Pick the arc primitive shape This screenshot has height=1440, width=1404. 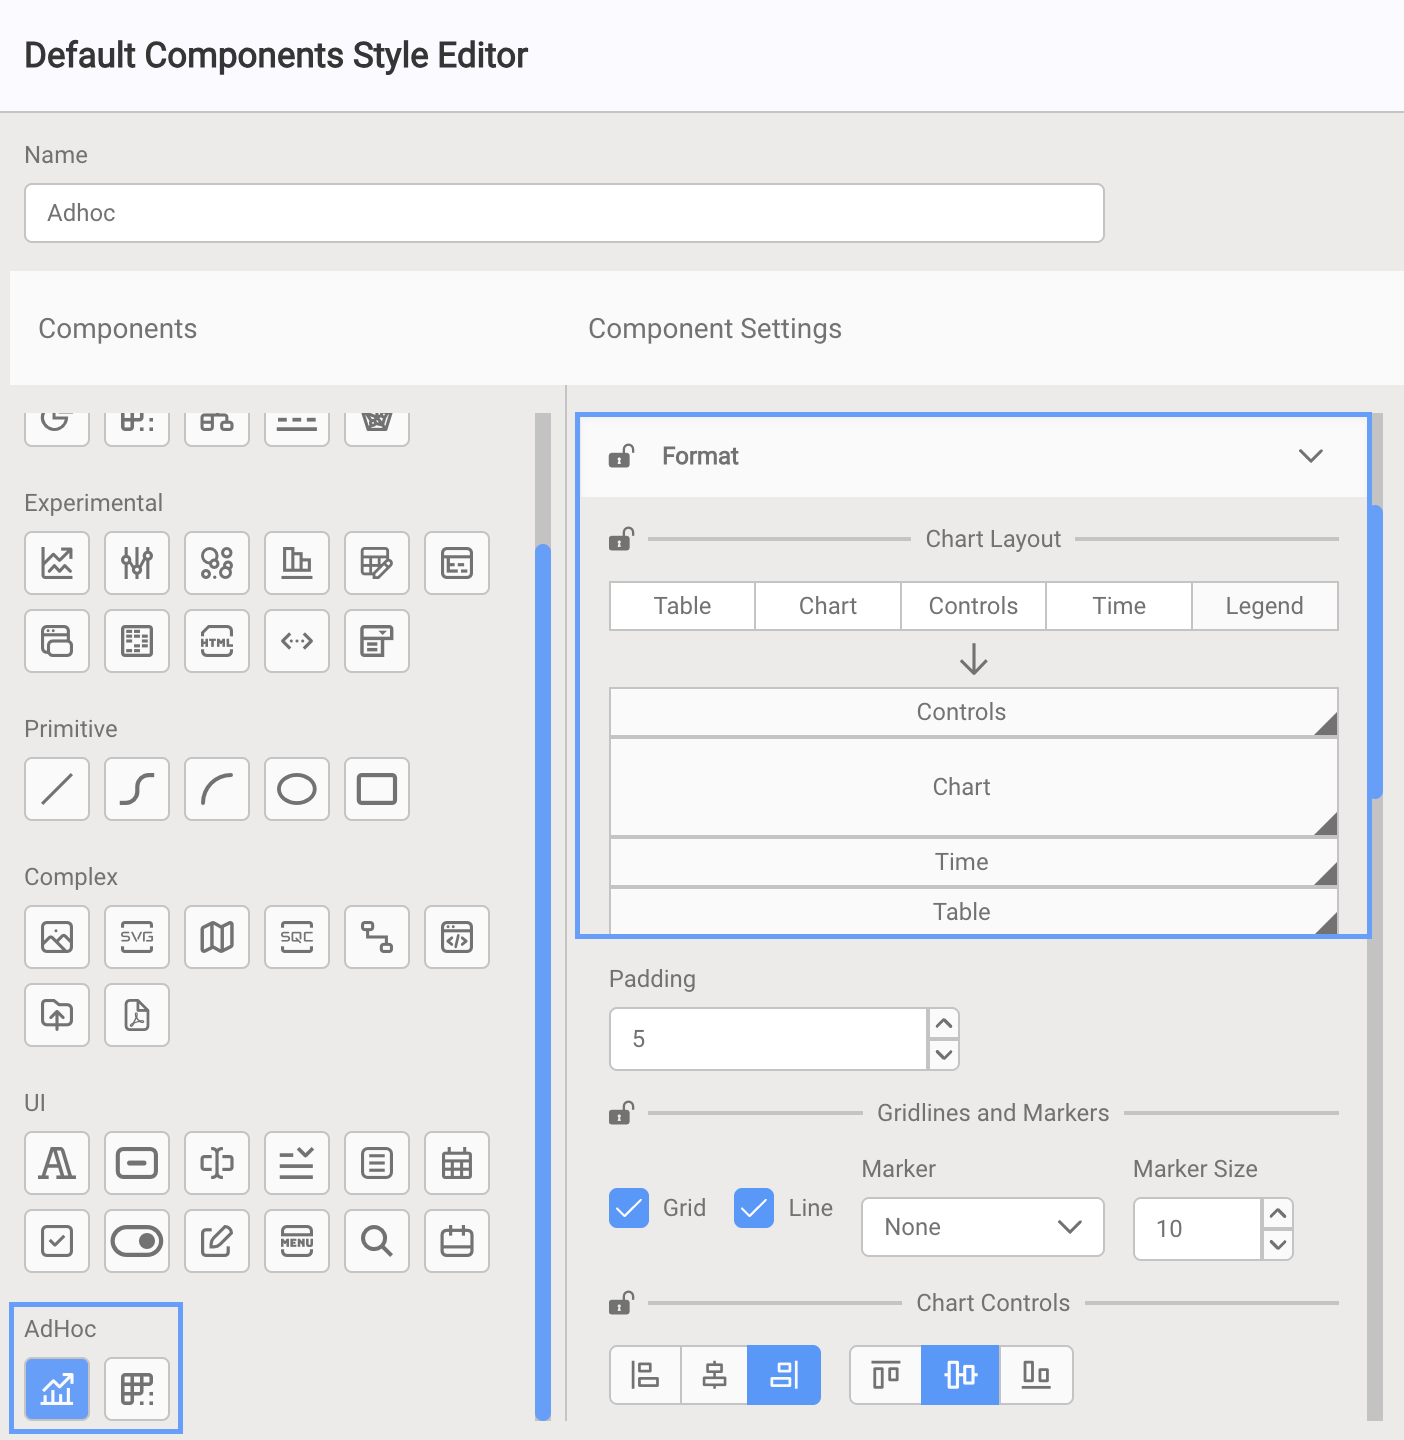(217, 789)
